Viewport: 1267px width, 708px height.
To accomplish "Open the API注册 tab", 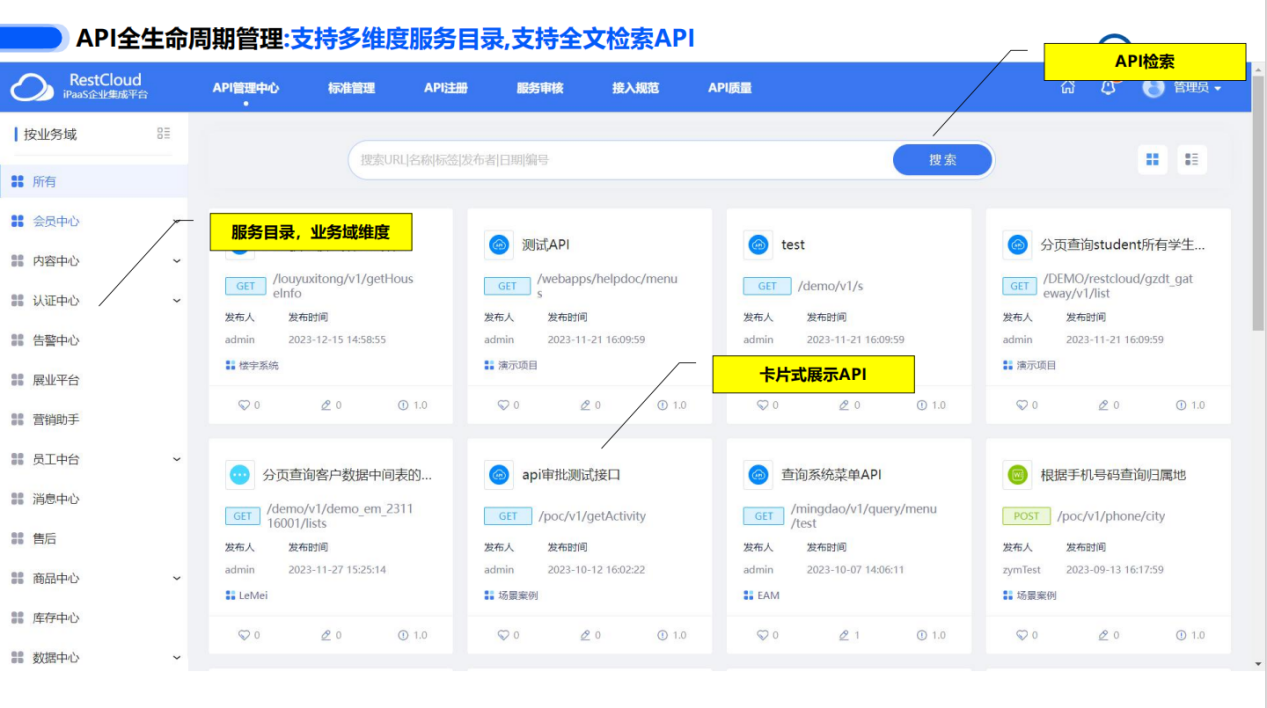I will (x=446, y=88).
